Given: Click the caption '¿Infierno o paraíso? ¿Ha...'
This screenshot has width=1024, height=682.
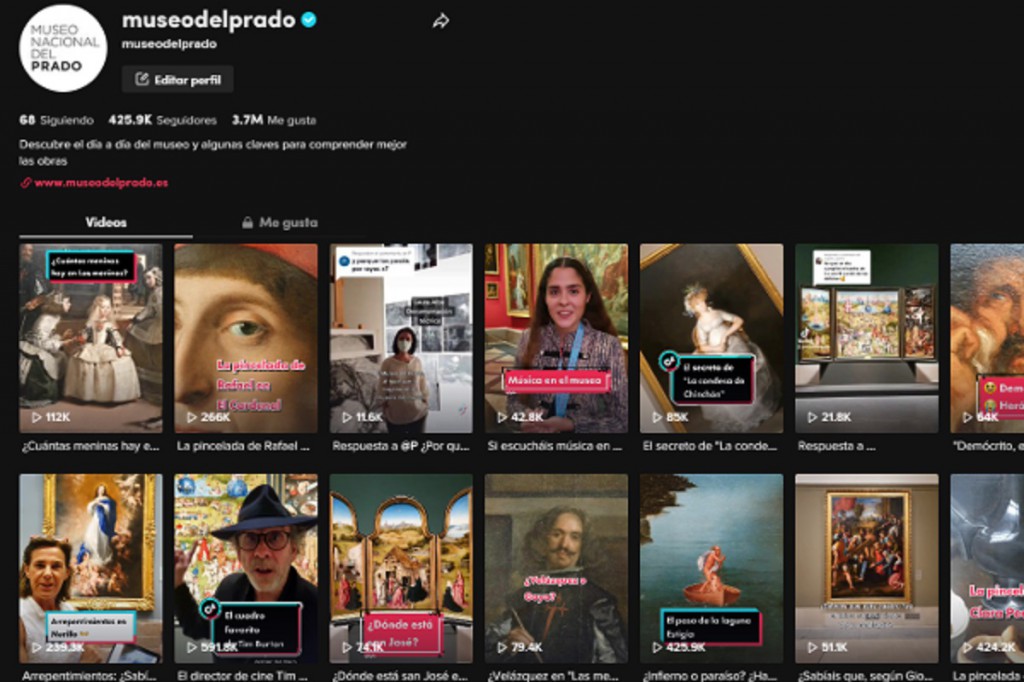Looking at the screenshot, I should tap(709, 675).
